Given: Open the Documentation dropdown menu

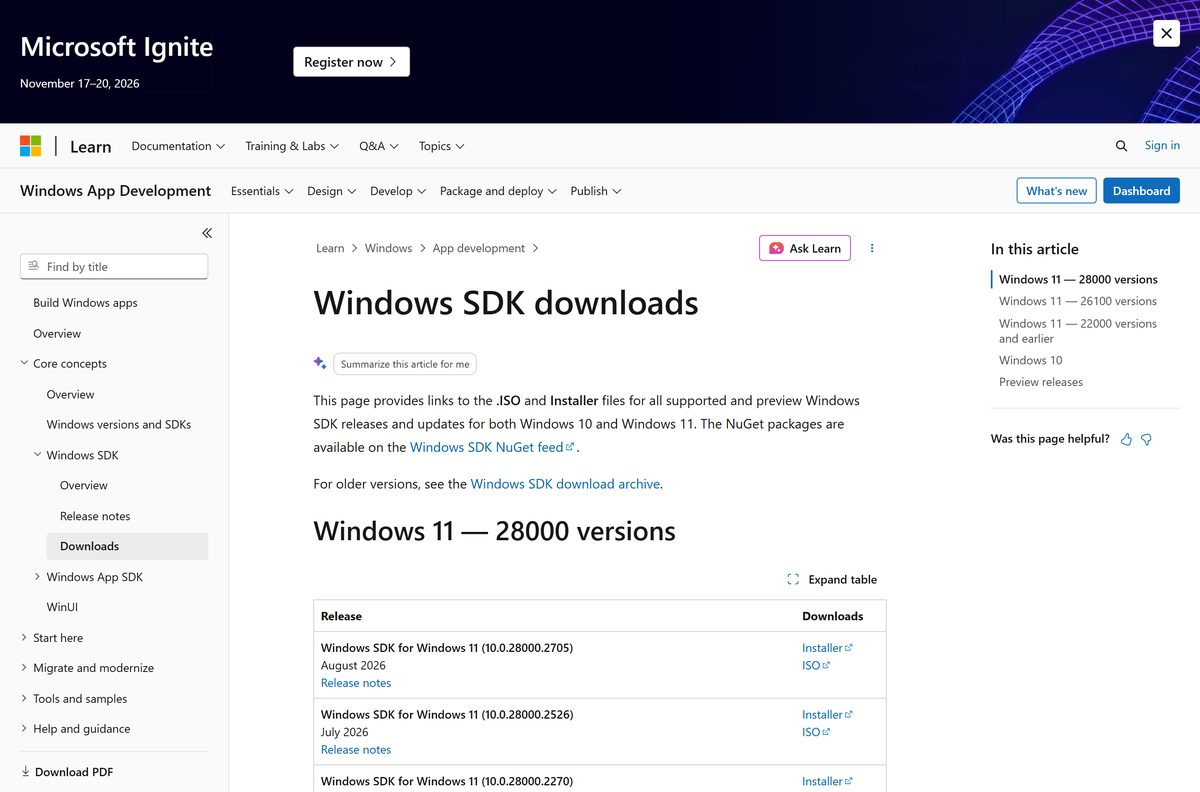Looking at the screenshot, I should tap(178, 146).
